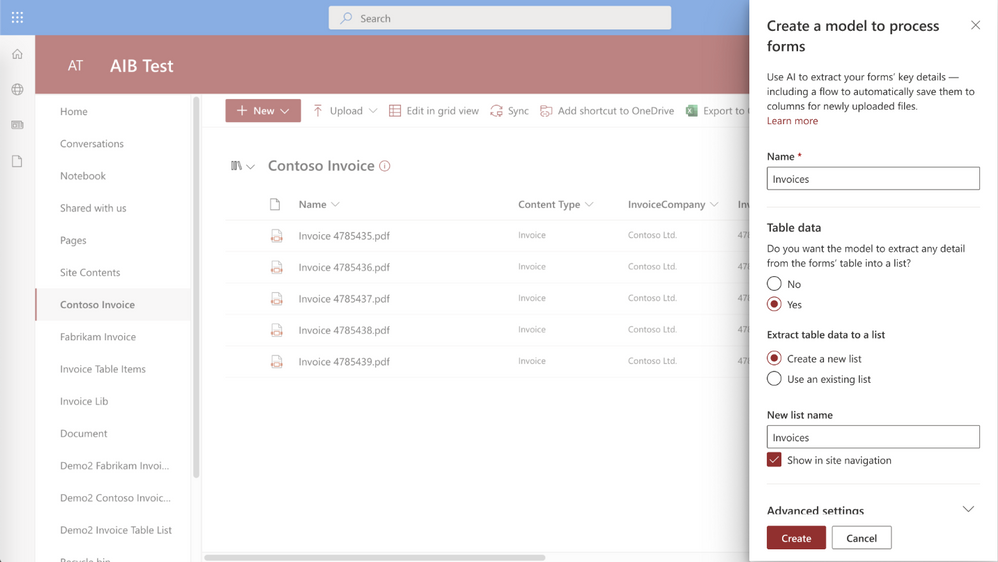Click the Learn more link
The height and width of the screenshot is (562, 998).
(792, 121)
